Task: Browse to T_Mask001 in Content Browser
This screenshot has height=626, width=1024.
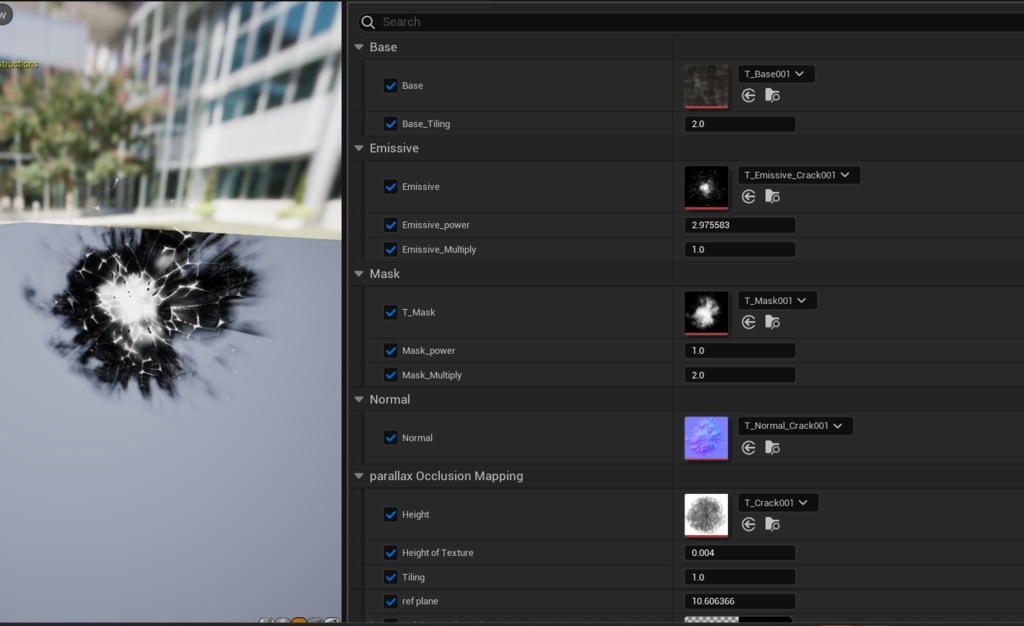Action: coord(771,322)
